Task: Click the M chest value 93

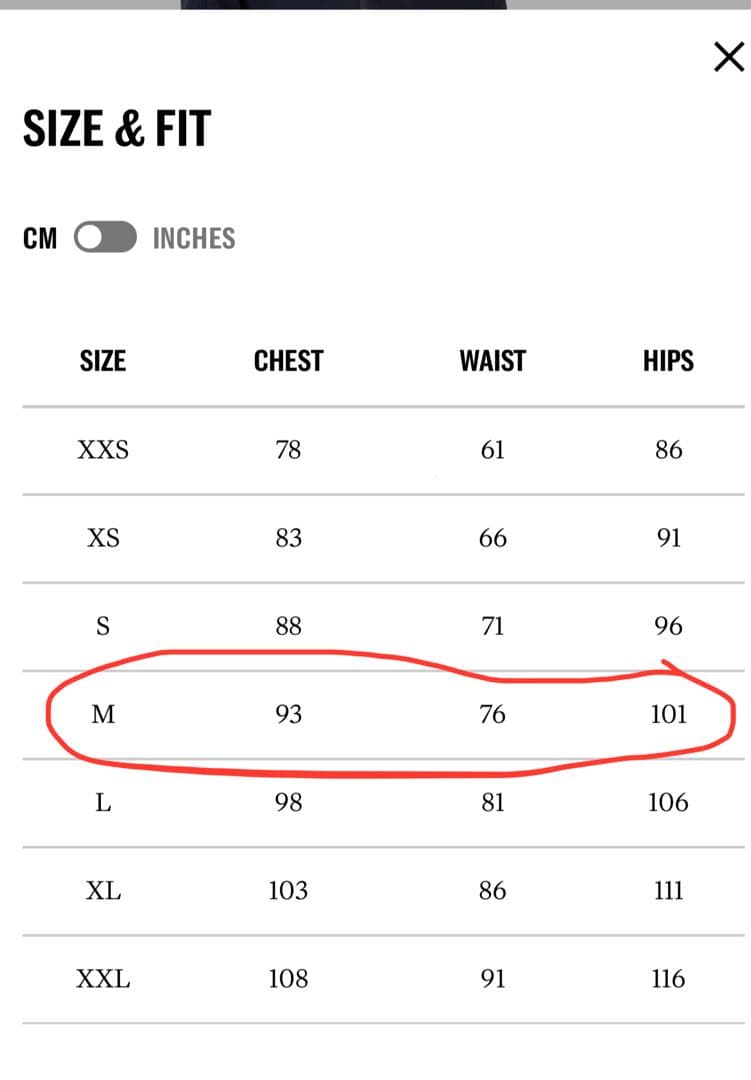Action: [x=288, y=714]
